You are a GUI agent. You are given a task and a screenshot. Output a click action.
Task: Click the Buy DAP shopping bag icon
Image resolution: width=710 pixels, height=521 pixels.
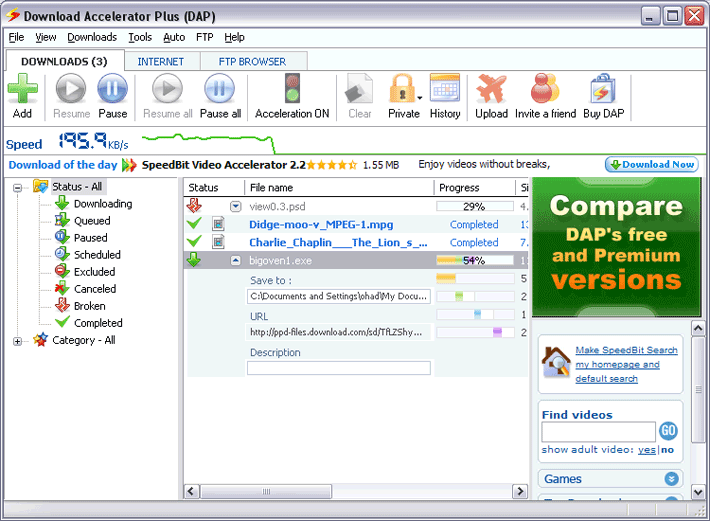603,89
